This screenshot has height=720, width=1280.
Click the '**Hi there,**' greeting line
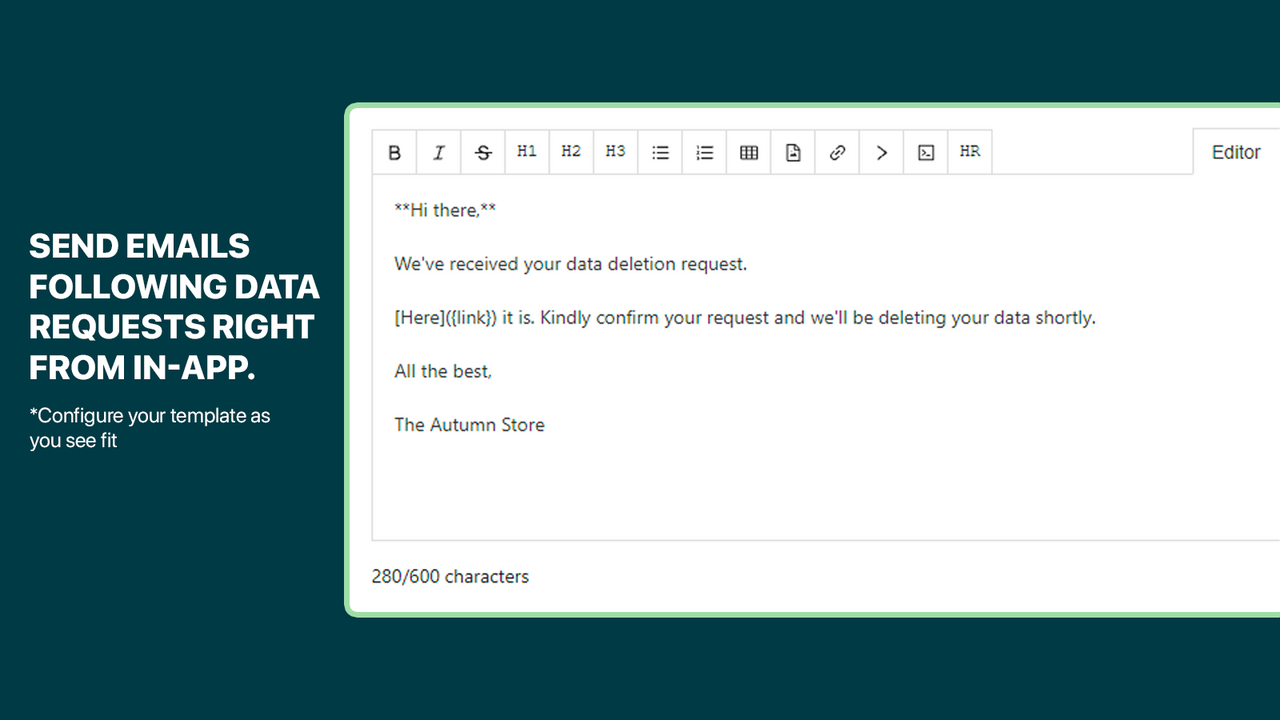click(445, 211)
